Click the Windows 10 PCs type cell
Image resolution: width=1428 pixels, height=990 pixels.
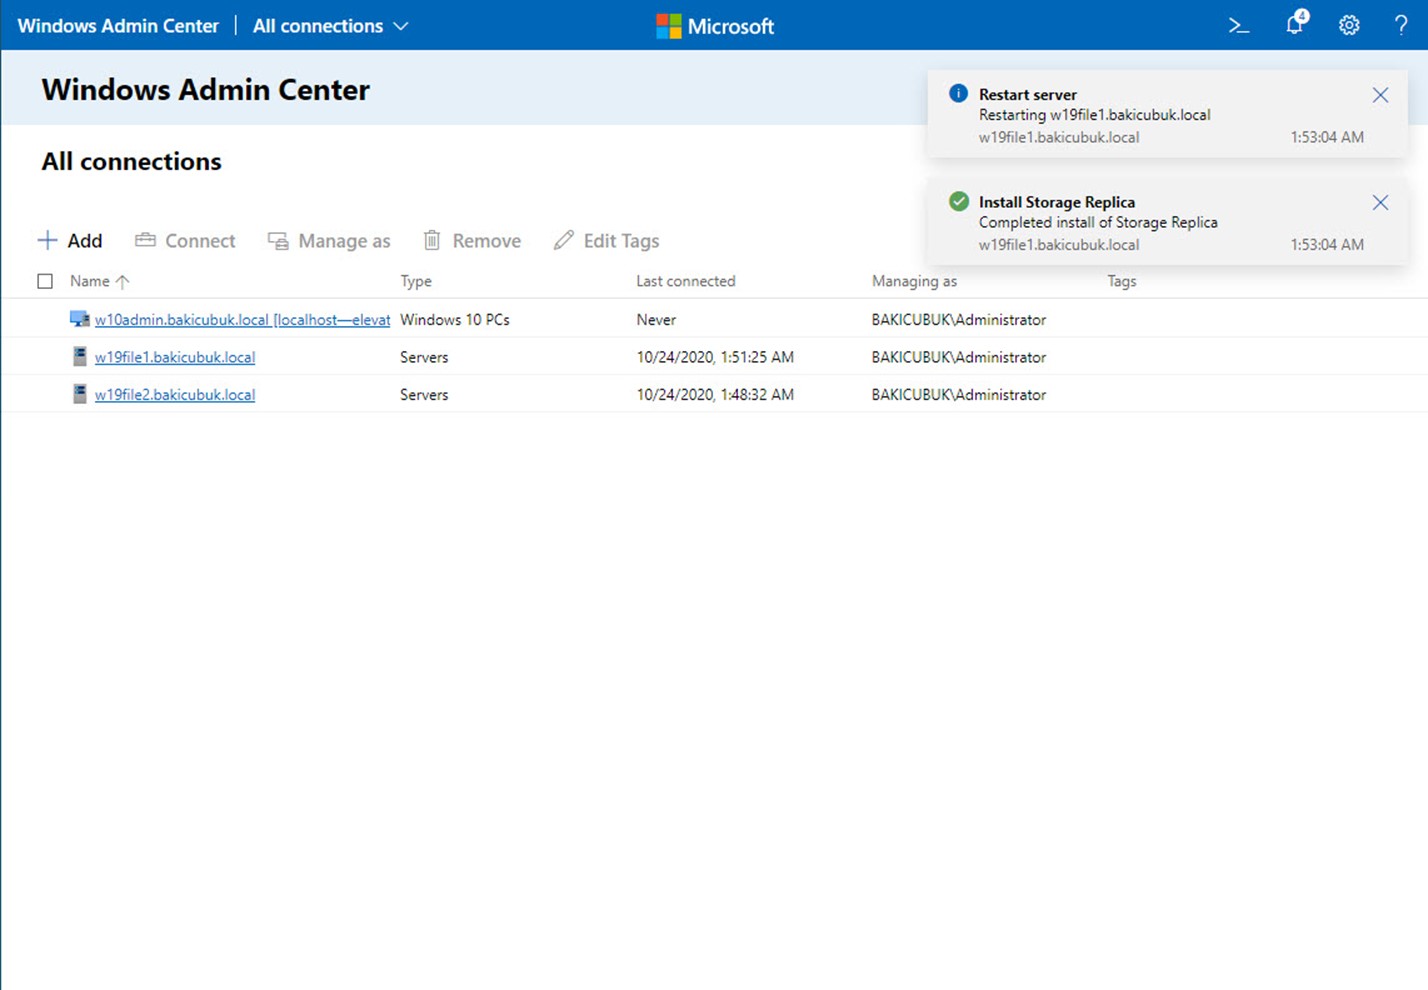pyautogui.click(x=455, y=319)
